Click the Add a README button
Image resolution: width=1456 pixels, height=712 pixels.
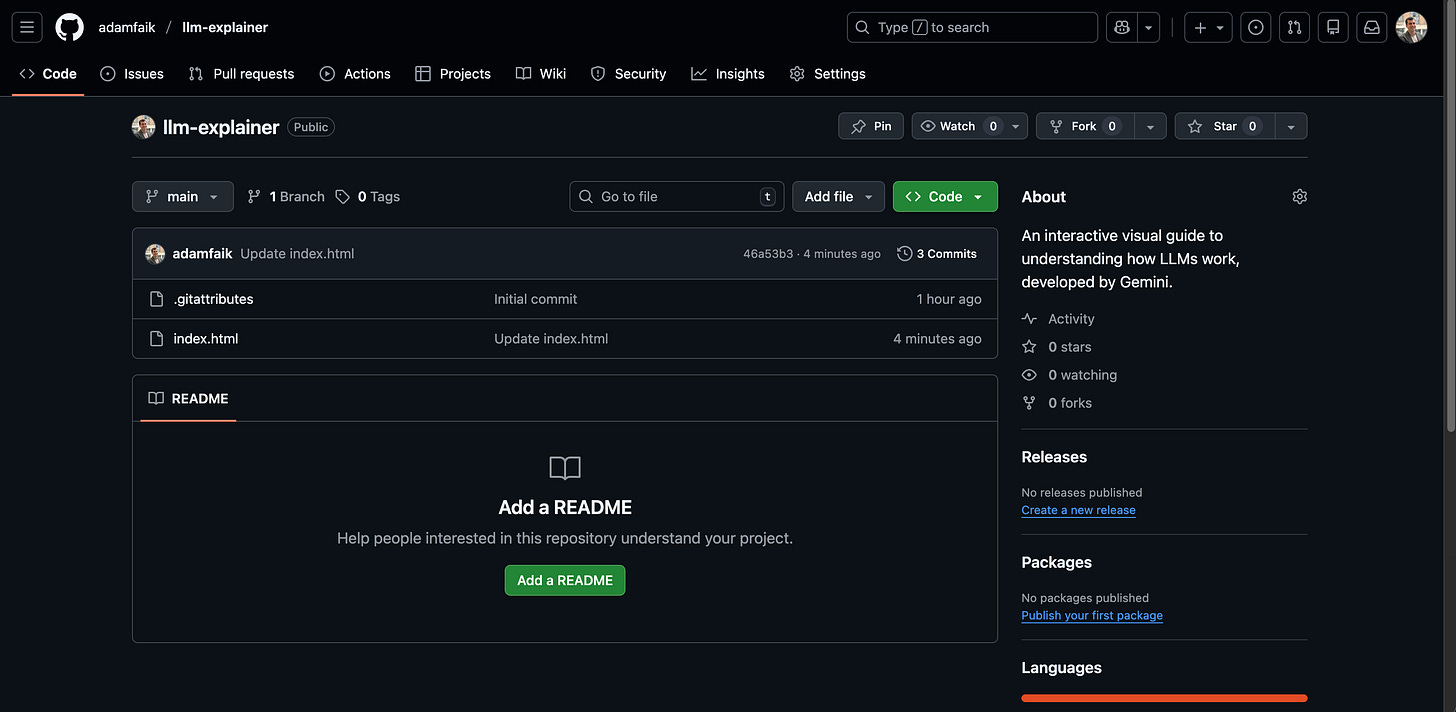coord(565,580)
